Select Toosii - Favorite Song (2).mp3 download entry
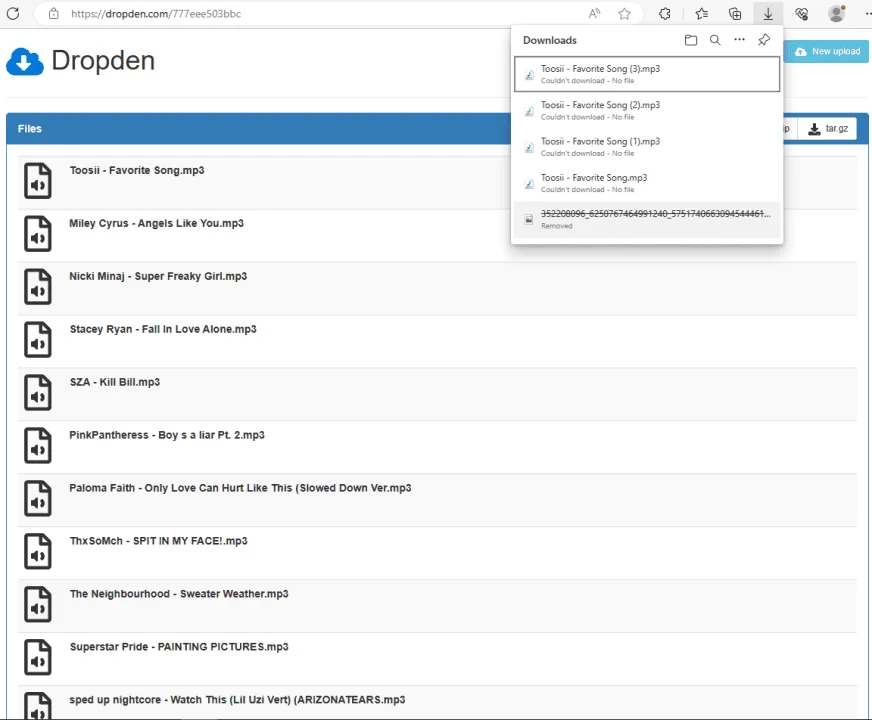Viewport: 872px width, 720px height. pos(647,110)
